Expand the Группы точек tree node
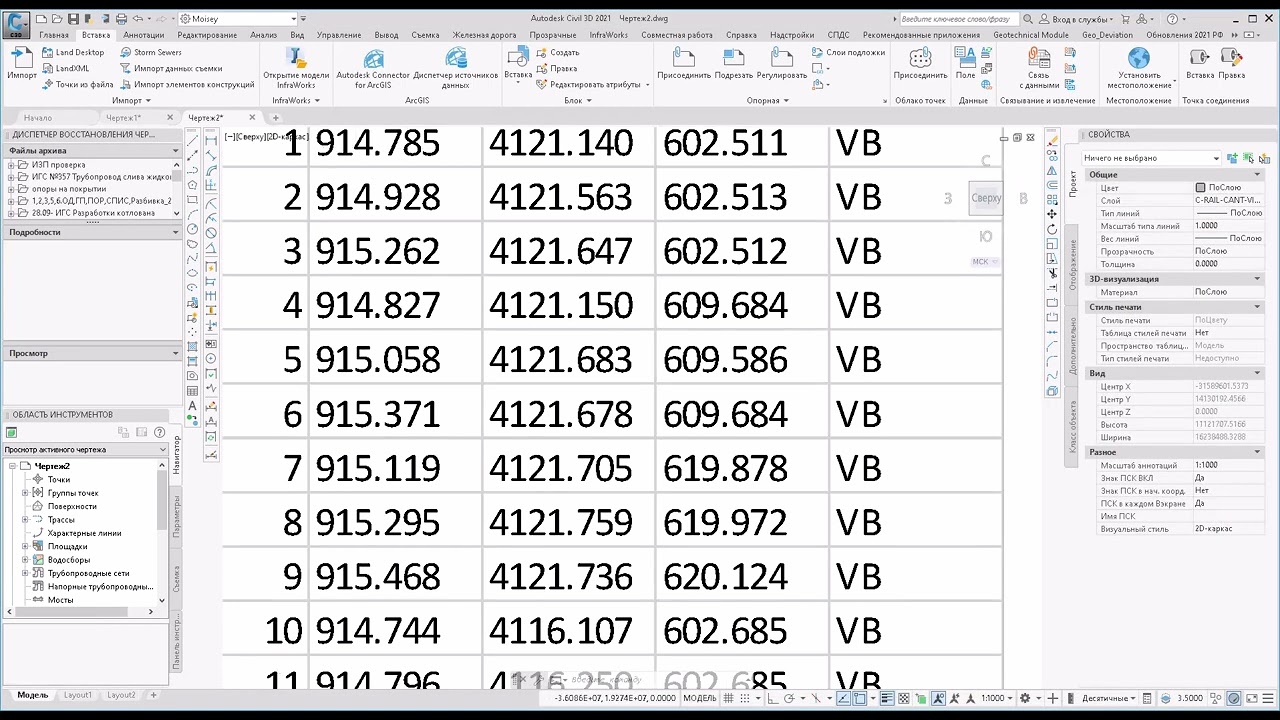The height and width of the screenshot is (720, 1280). tap(25, 493)
